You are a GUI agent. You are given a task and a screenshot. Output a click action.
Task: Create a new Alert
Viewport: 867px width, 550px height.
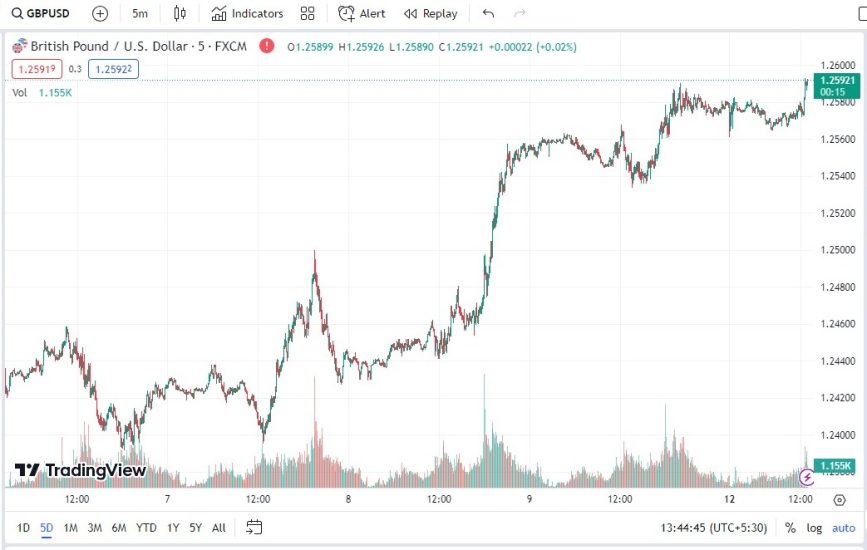pos(362,14)
